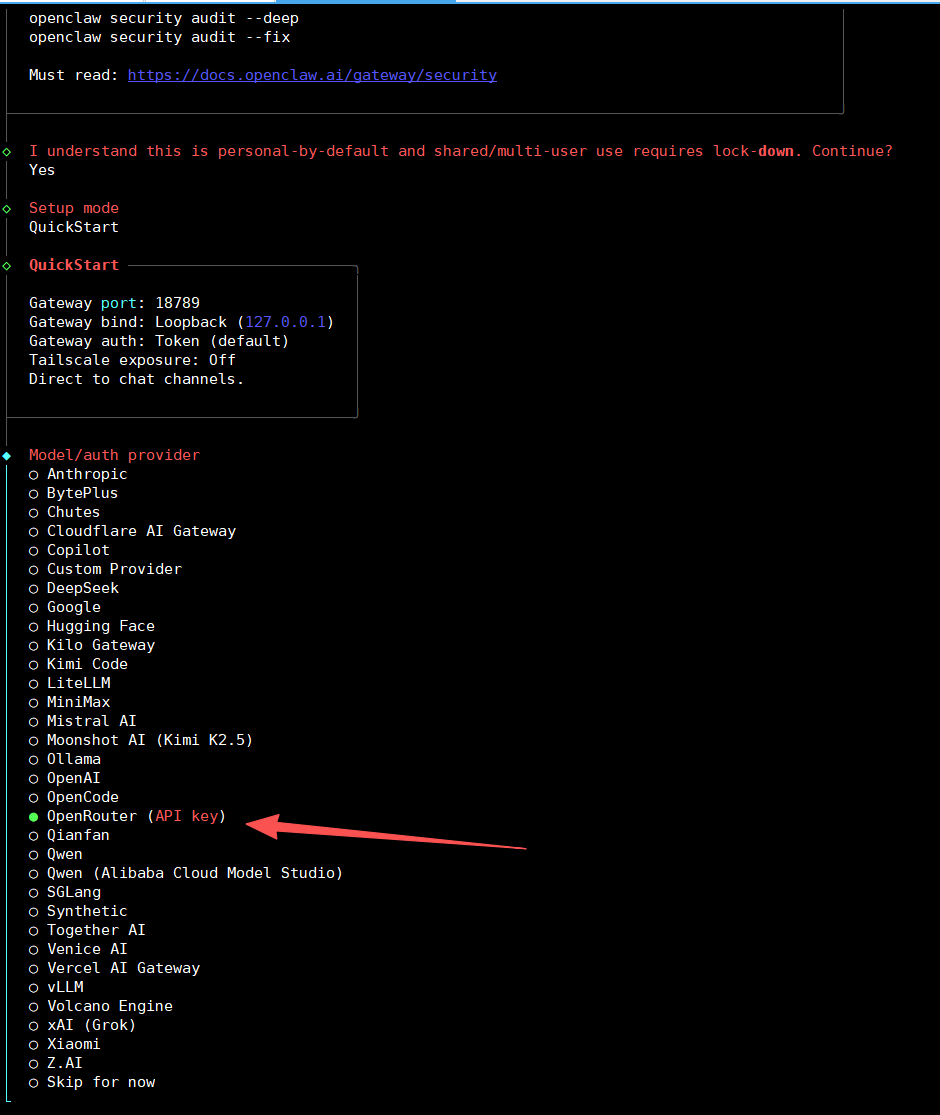The width and height of the screenshot is (940, 1115).
Task: Open the docs.openclaw.ai gateway security link
Action: 312,75
